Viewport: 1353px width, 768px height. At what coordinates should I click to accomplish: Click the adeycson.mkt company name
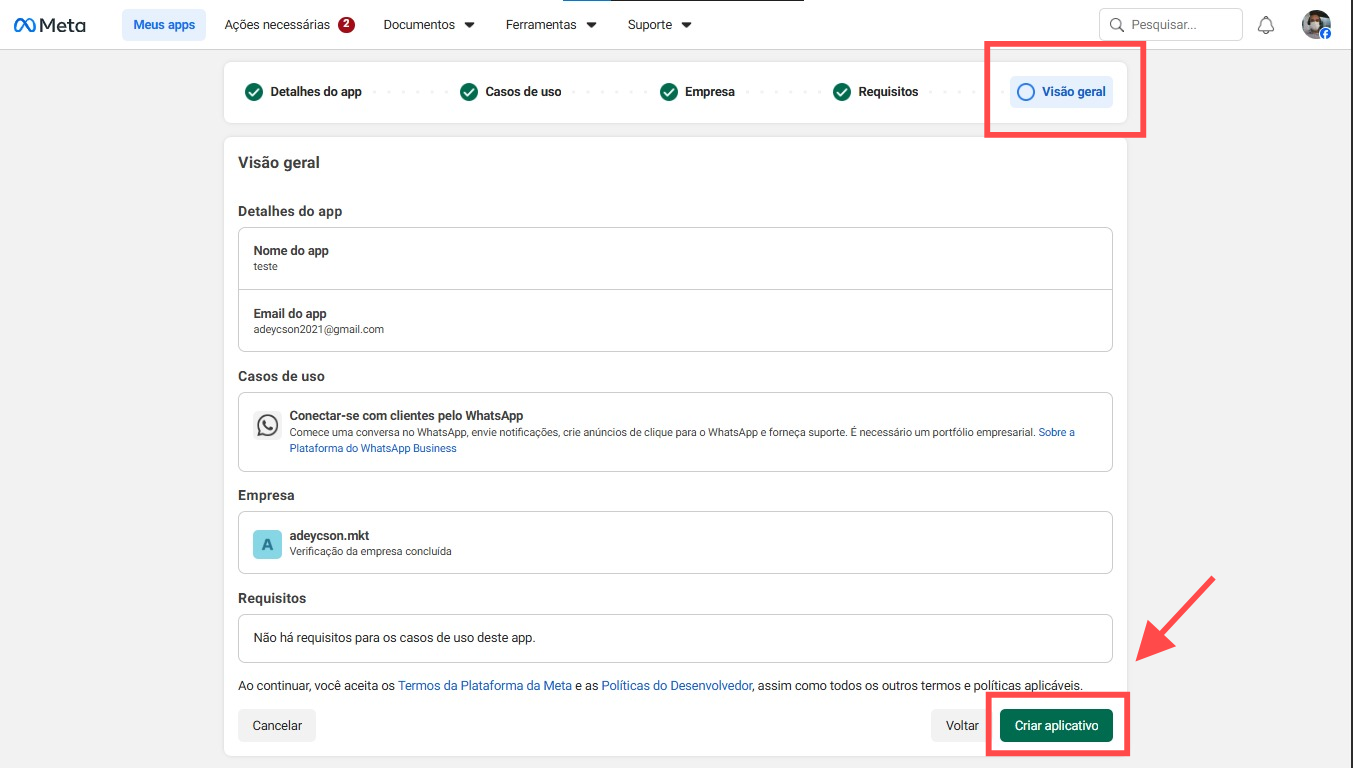point(329,536)
